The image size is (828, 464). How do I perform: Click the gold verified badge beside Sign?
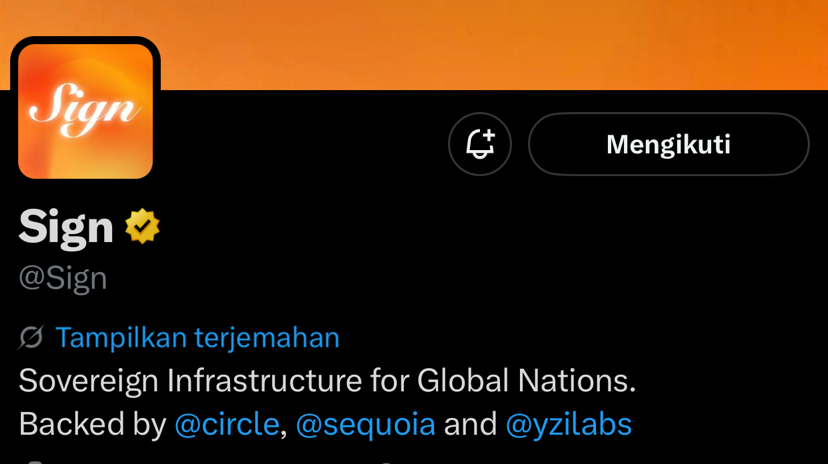tap(142, 227)
